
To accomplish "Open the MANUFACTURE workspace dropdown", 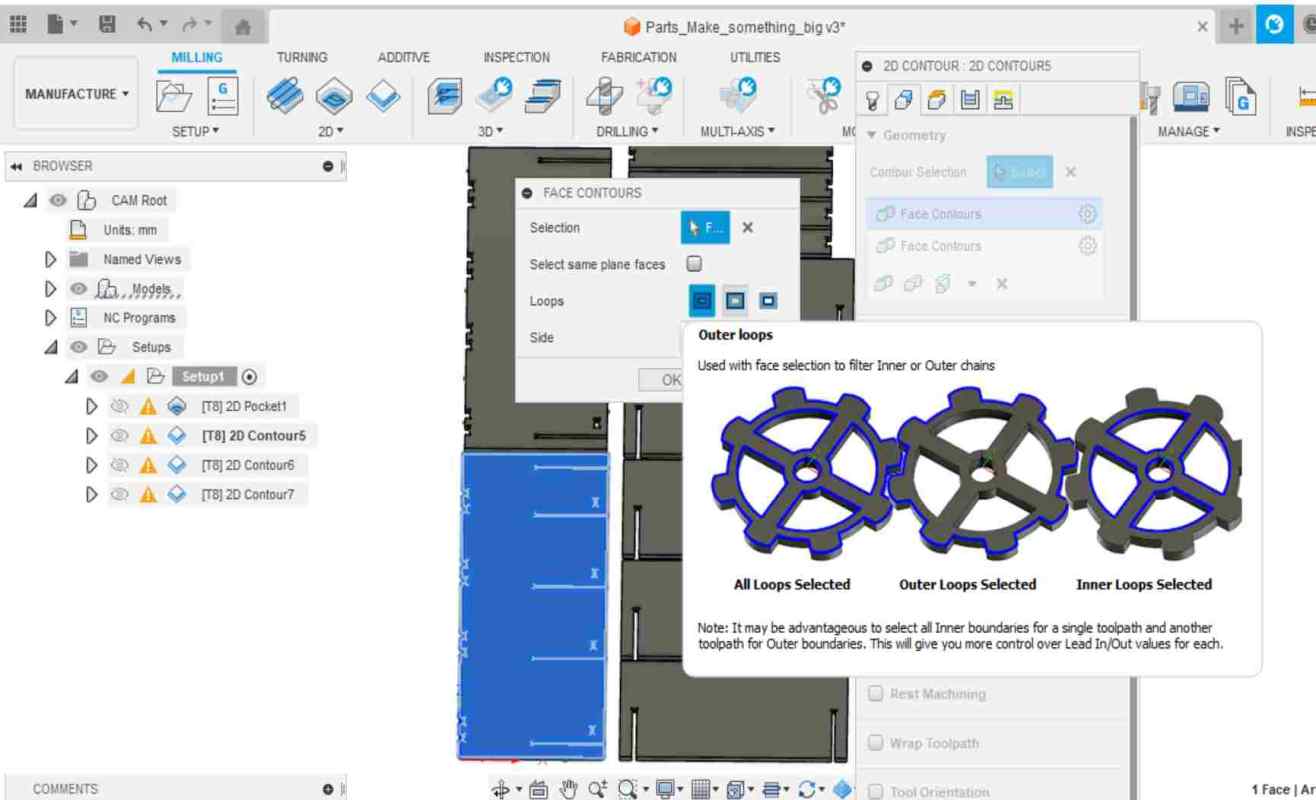I will 76,94.
